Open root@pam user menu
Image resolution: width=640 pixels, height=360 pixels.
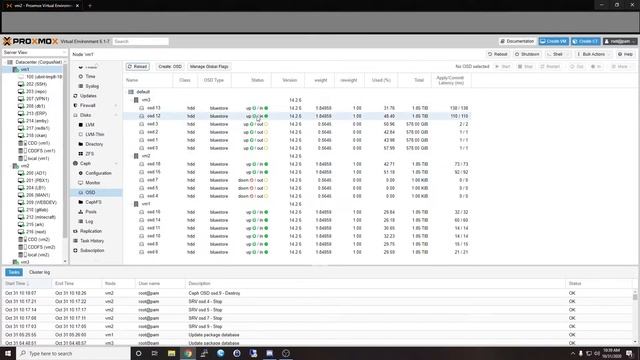point(620,41)
